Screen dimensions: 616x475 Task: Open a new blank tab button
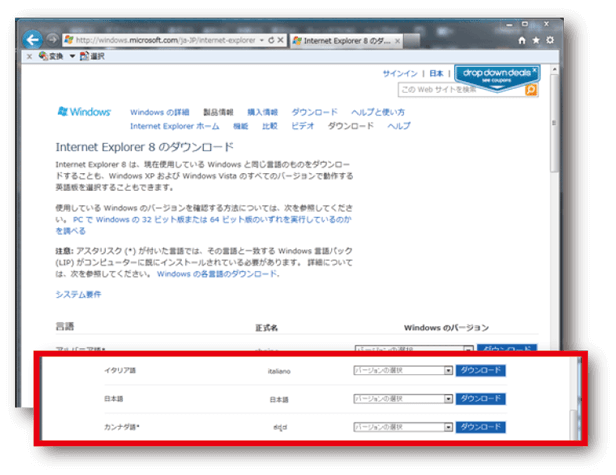[411, 40]
